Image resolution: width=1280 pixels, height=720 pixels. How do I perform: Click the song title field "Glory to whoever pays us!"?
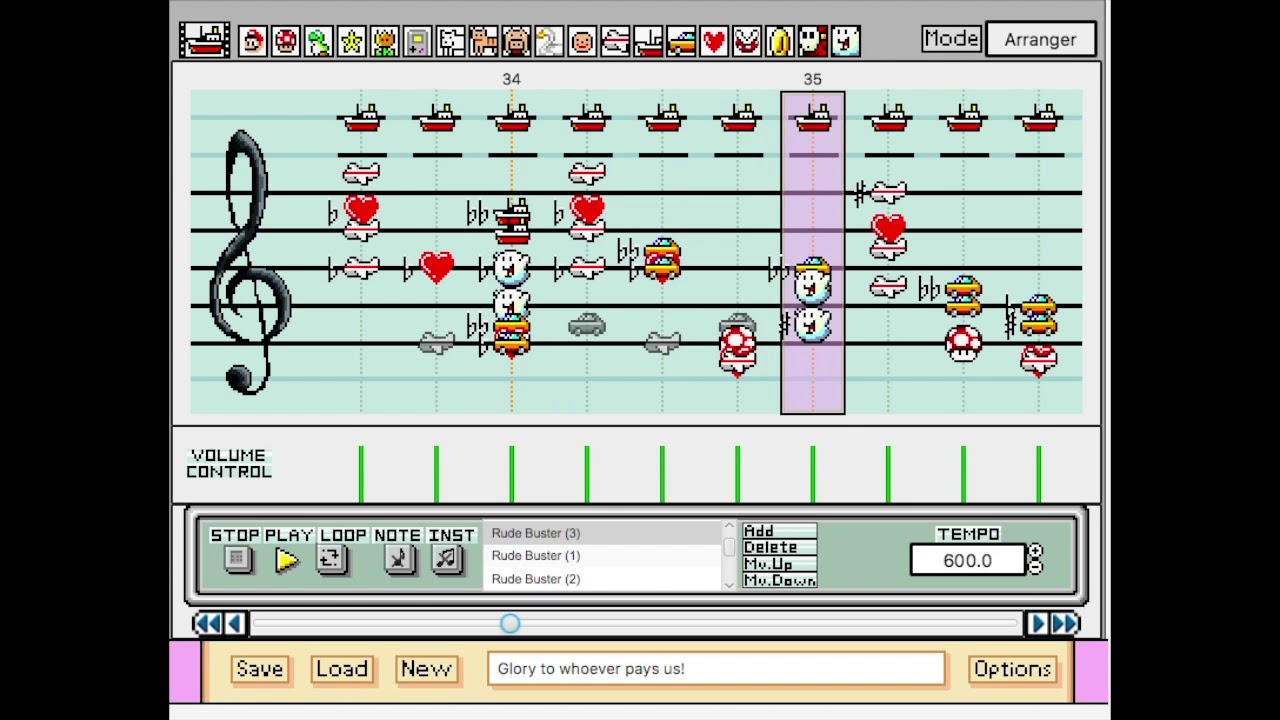pos(716,669)
